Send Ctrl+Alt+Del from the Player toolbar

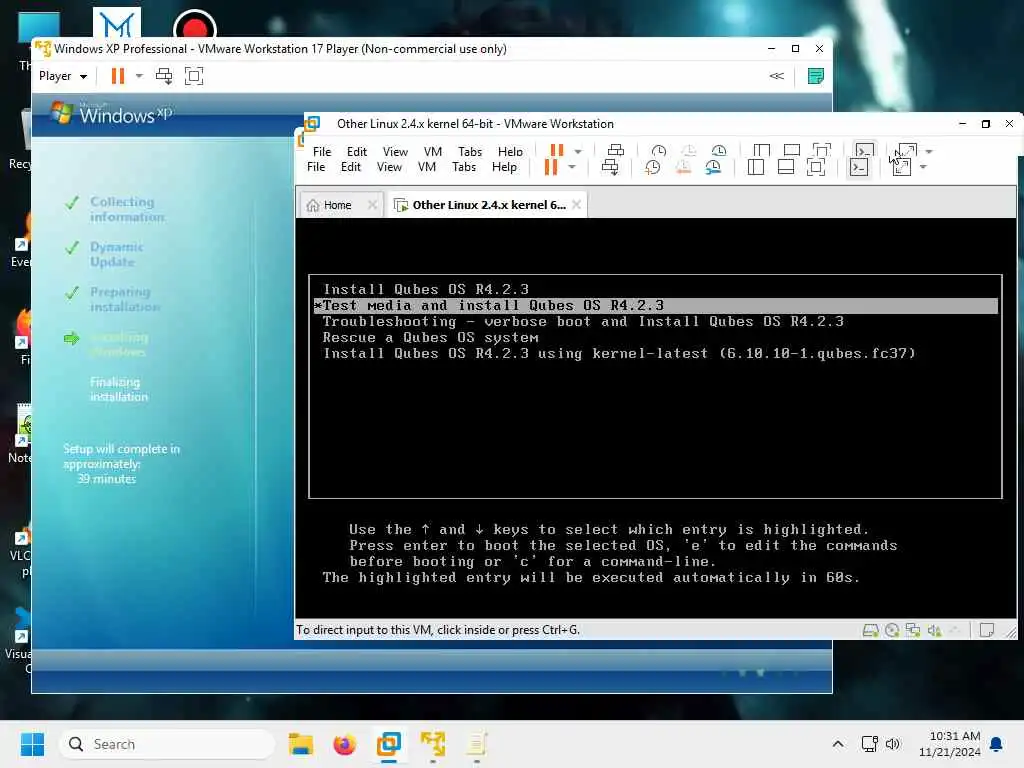[x=164, y=76]
